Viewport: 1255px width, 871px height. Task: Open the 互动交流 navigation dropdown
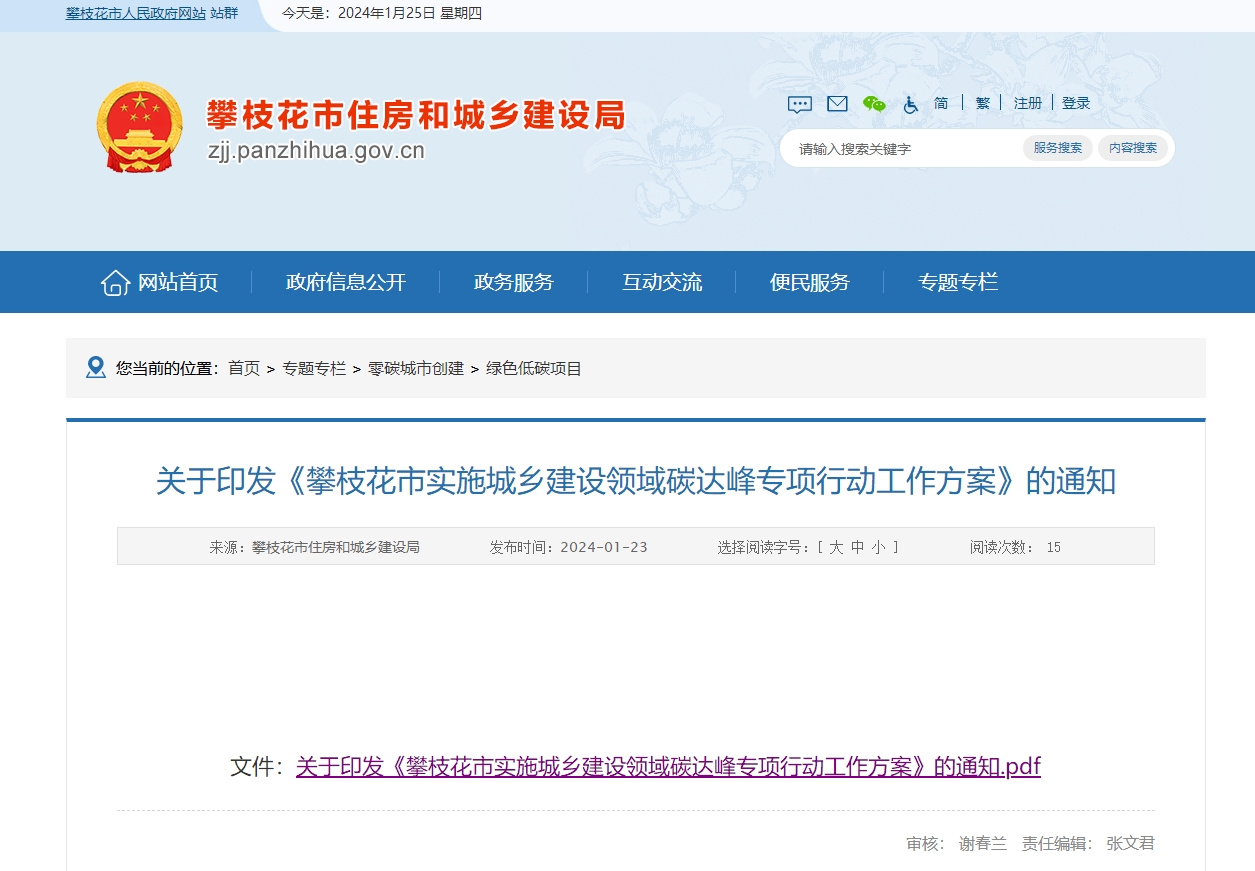(661, 282)
